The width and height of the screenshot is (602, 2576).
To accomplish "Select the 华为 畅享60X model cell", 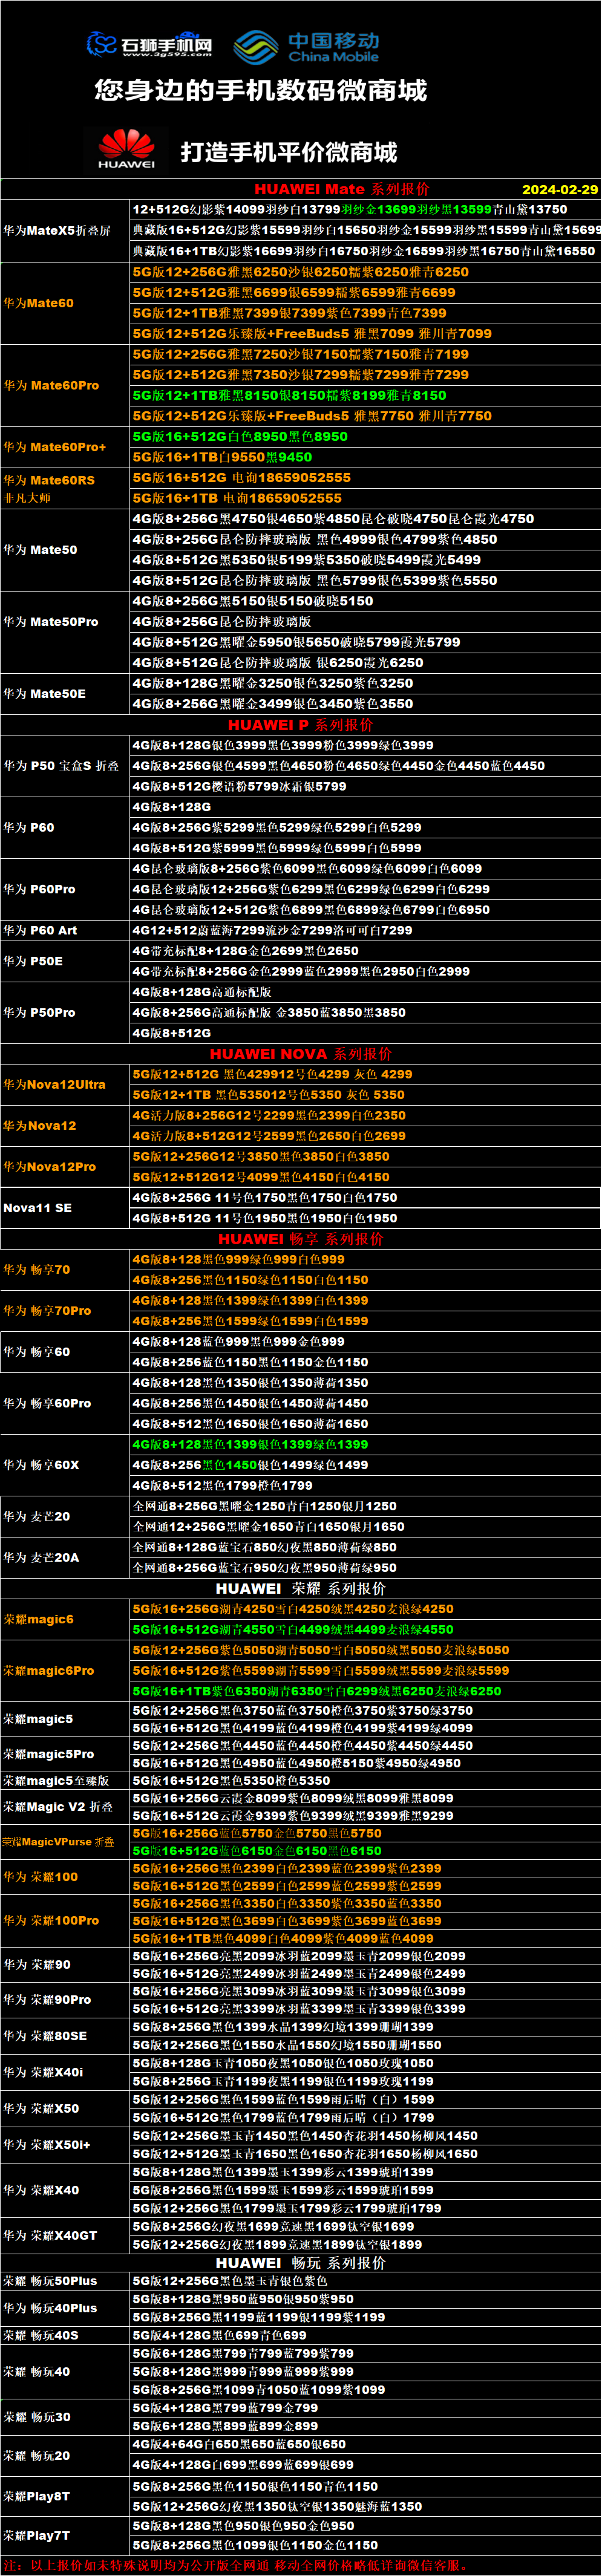I will 66,1464.
